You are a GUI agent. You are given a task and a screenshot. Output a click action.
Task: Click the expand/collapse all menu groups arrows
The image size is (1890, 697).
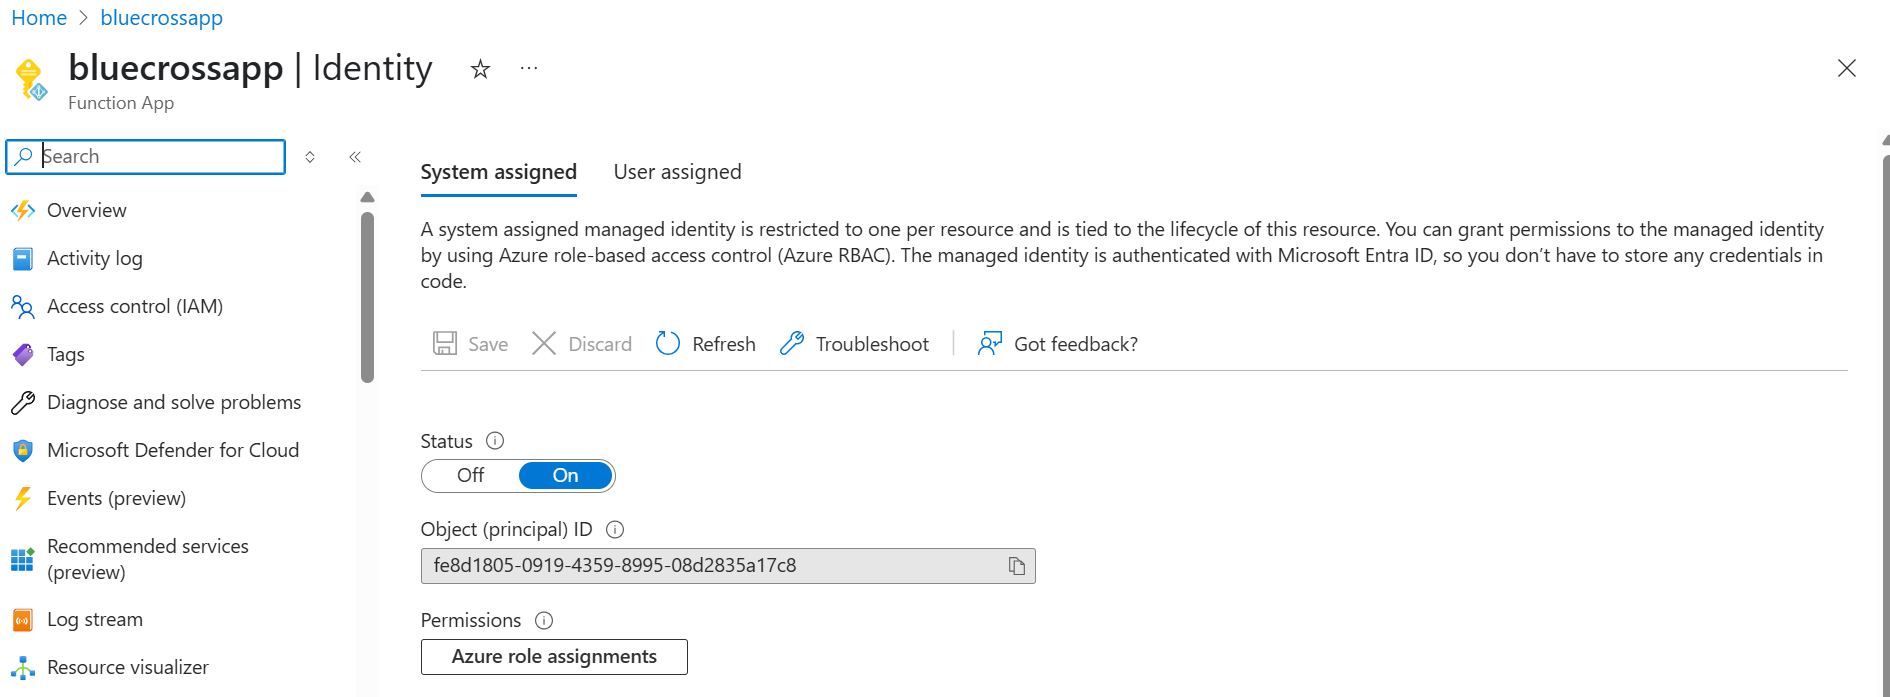(x=310, y=157)
